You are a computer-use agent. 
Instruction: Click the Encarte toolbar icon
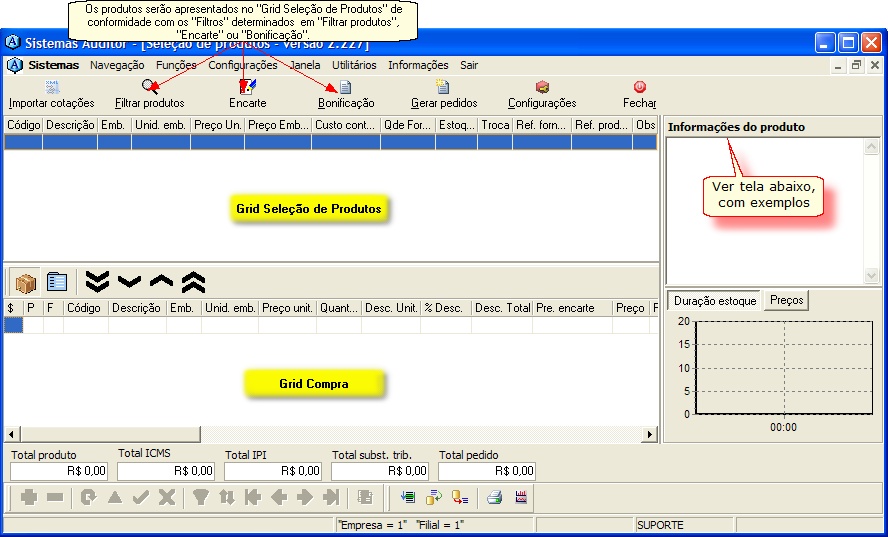(247, 88)
